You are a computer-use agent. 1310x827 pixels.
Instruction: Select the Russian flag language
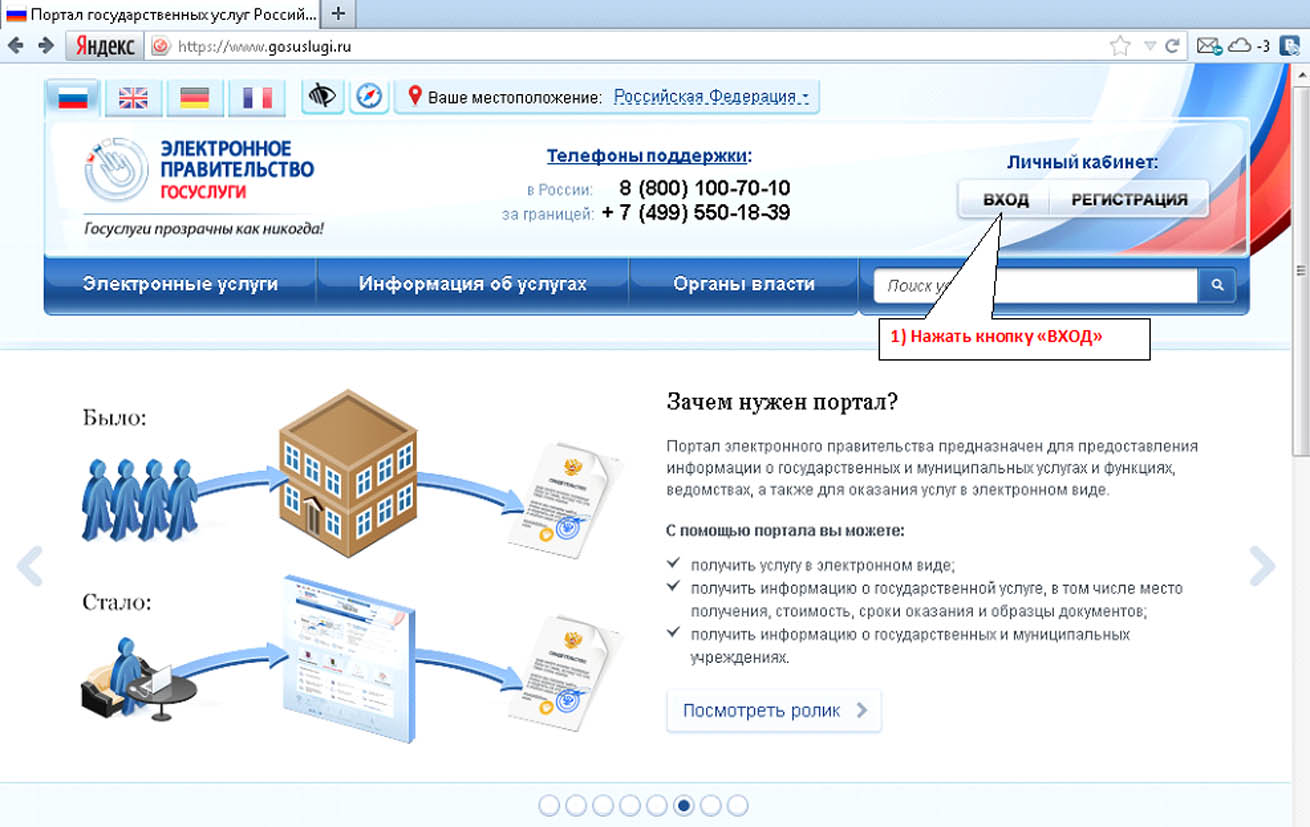point(73,97)
